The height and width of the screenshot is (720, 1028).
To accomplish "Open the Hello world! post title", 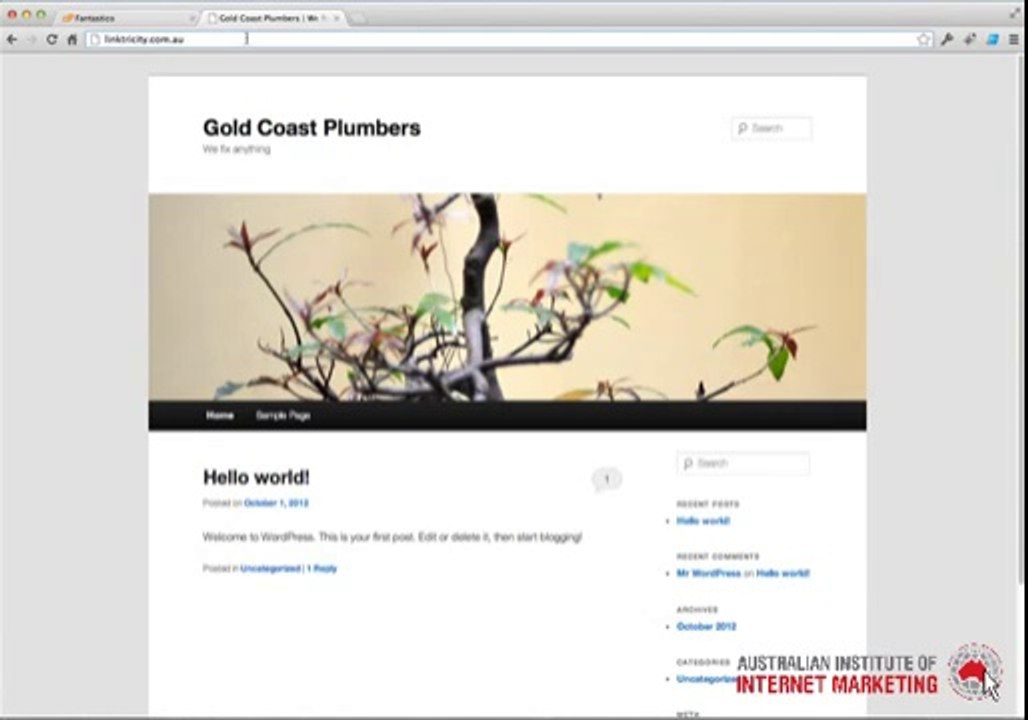I will [256, 477].
